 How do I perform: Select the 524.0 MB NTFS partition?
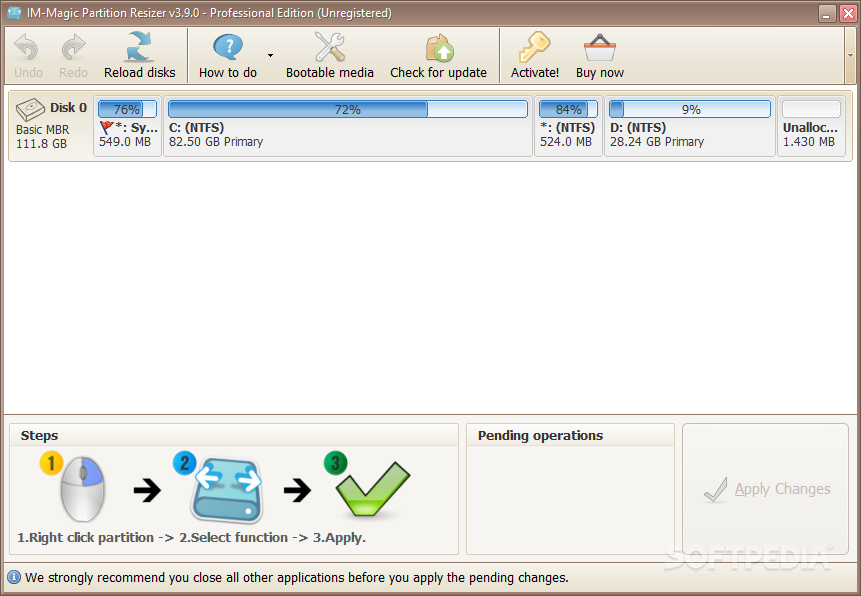pos(568,126)
